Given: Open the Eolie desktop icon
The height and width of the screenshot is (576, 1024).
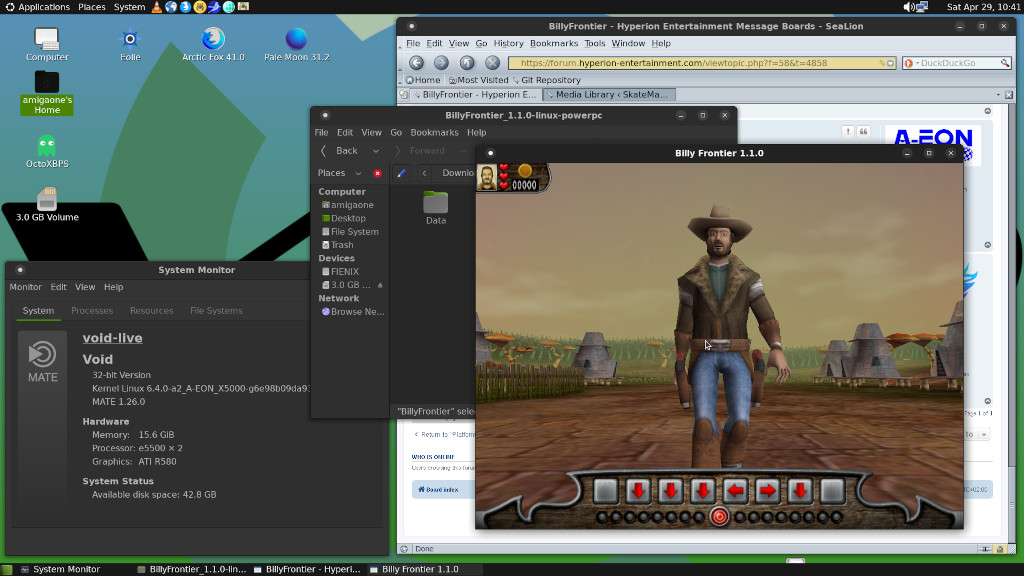Looking at the screenshot, I should tap(130, 44).
